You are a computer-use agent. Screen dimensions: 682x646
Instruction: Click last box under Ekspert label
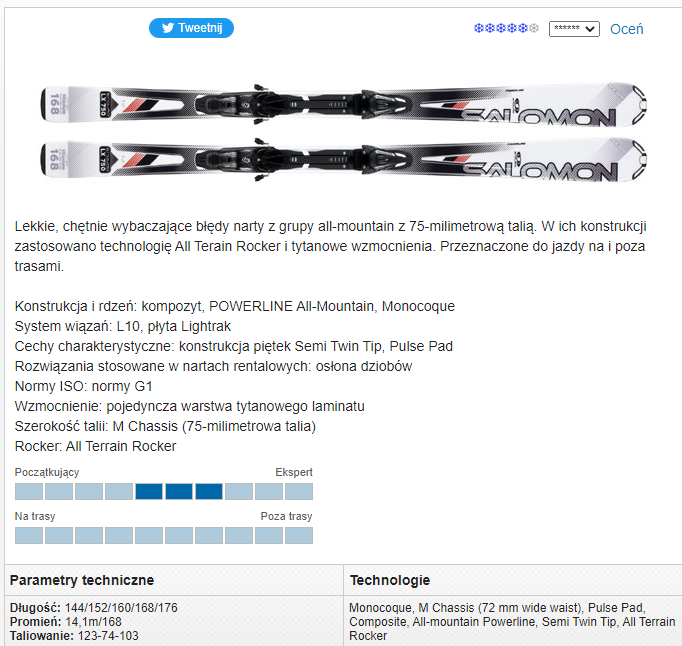coord(299,492)
